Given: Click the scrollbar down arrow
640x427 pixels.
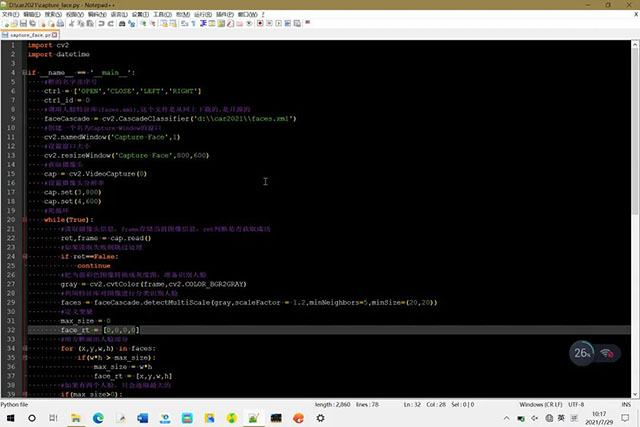Looking at the screenshot, I should (635, 394).
